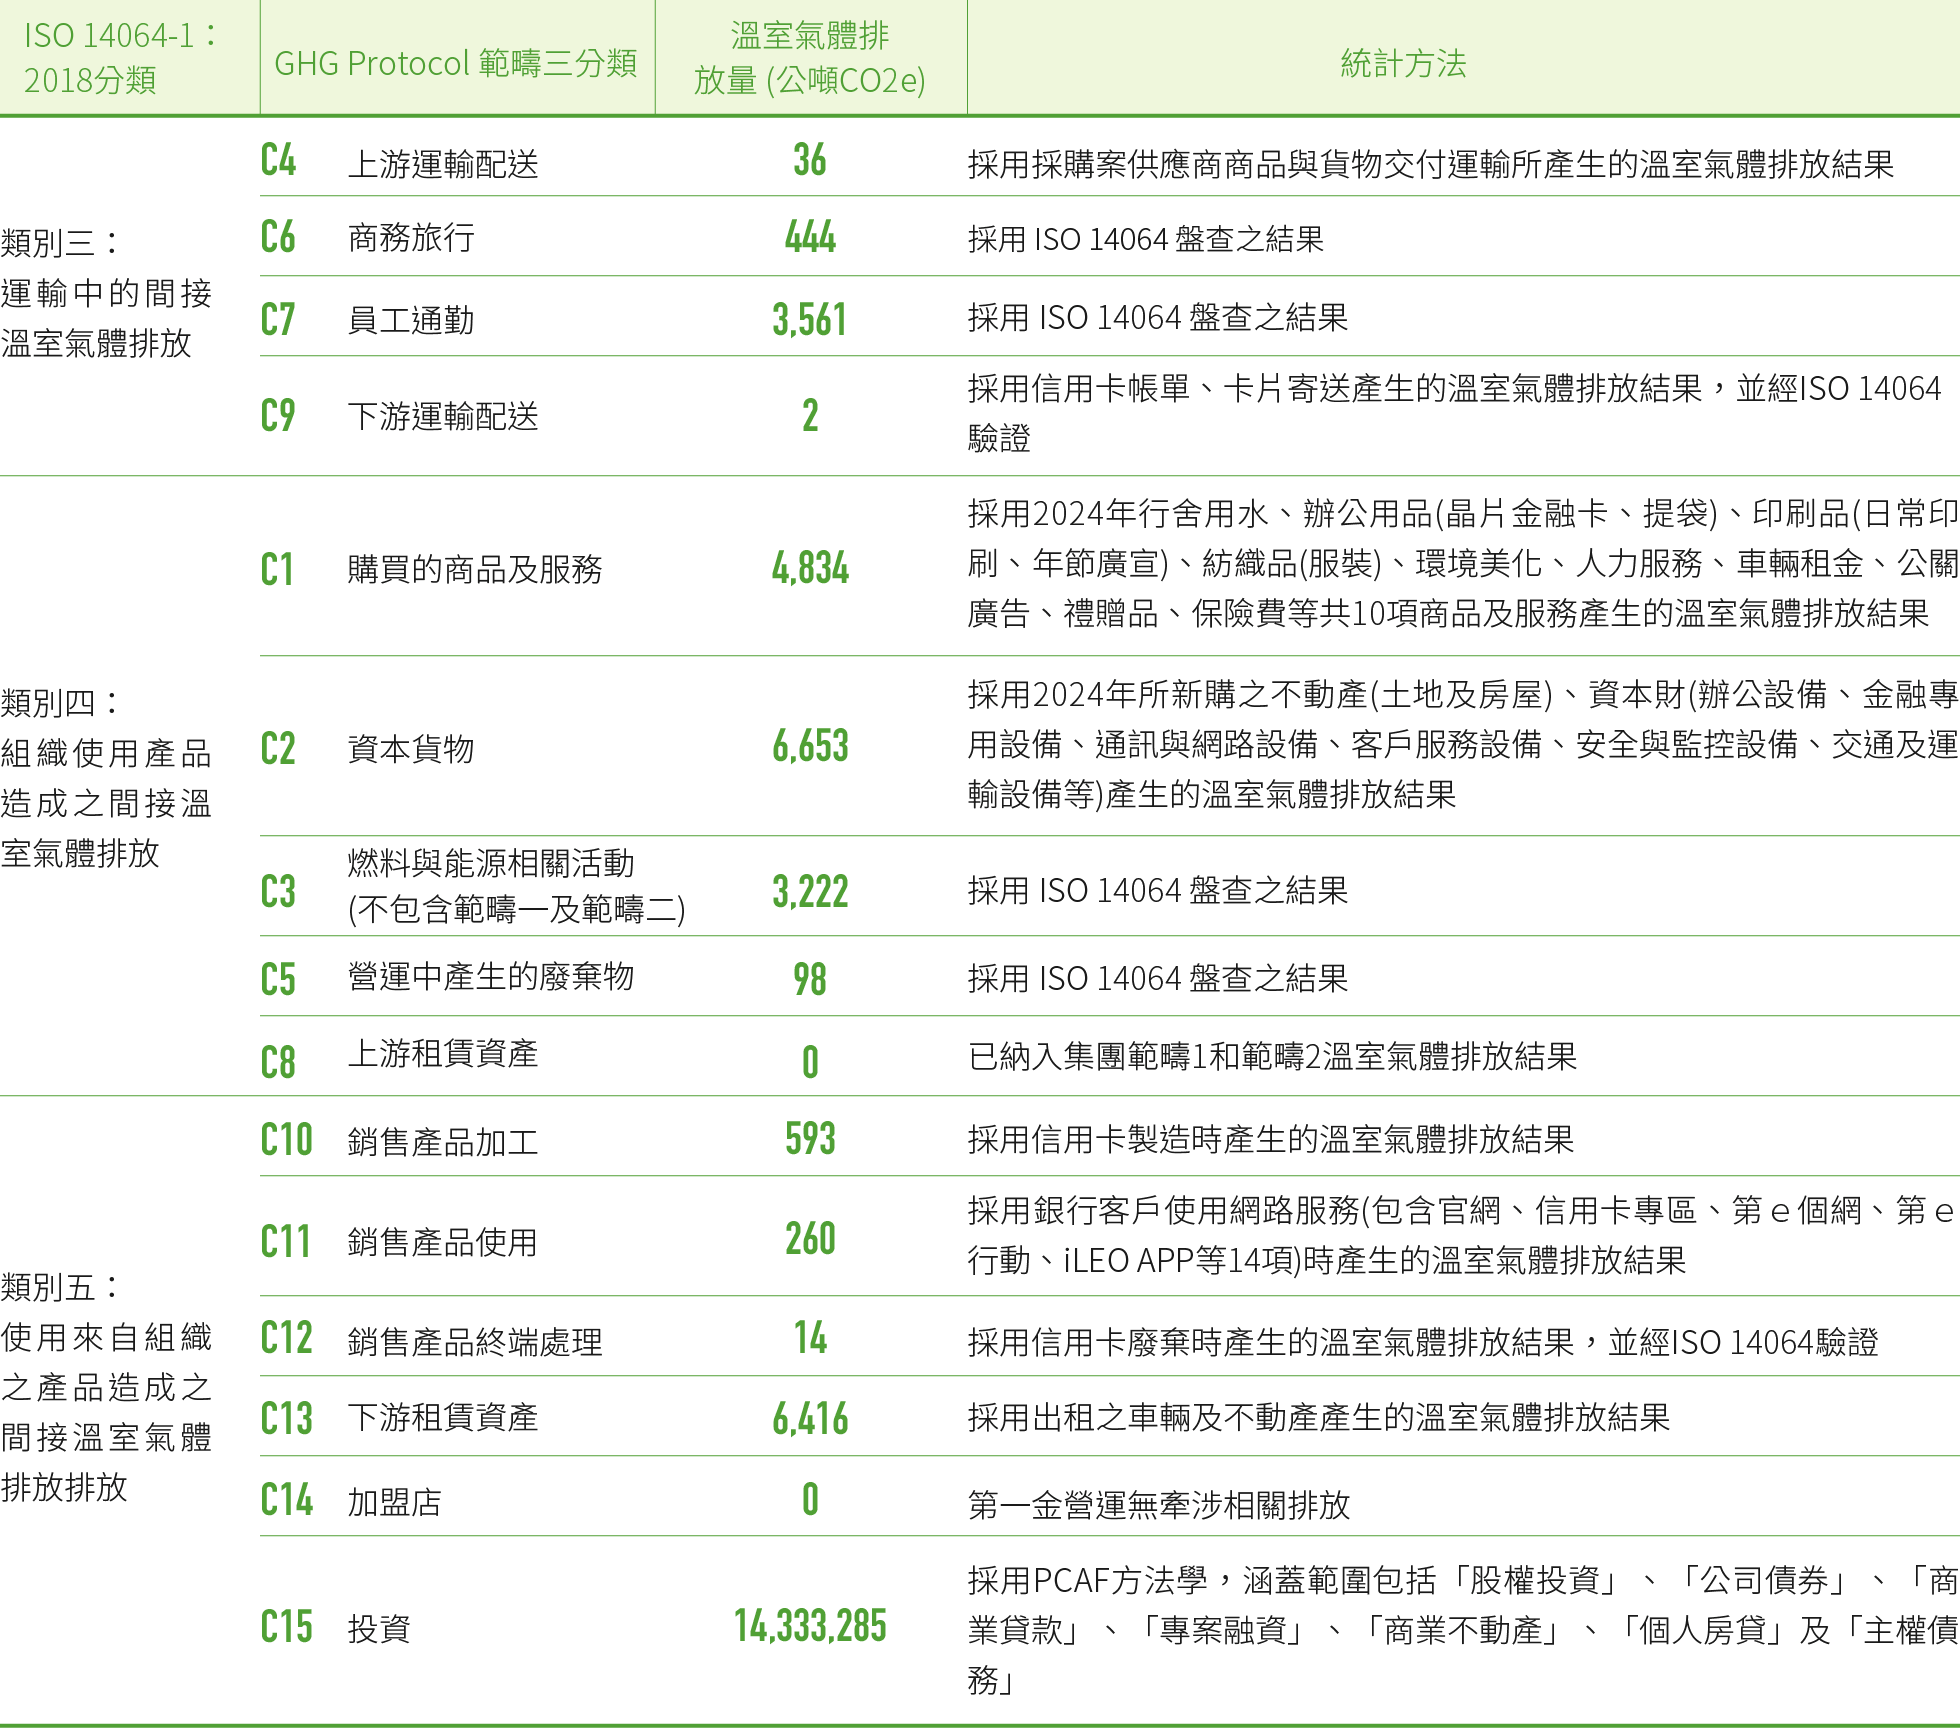Click the C3 emission value 3,222
The width and height of the screenshot is (1960, 1728).
(x=809, y=891)
